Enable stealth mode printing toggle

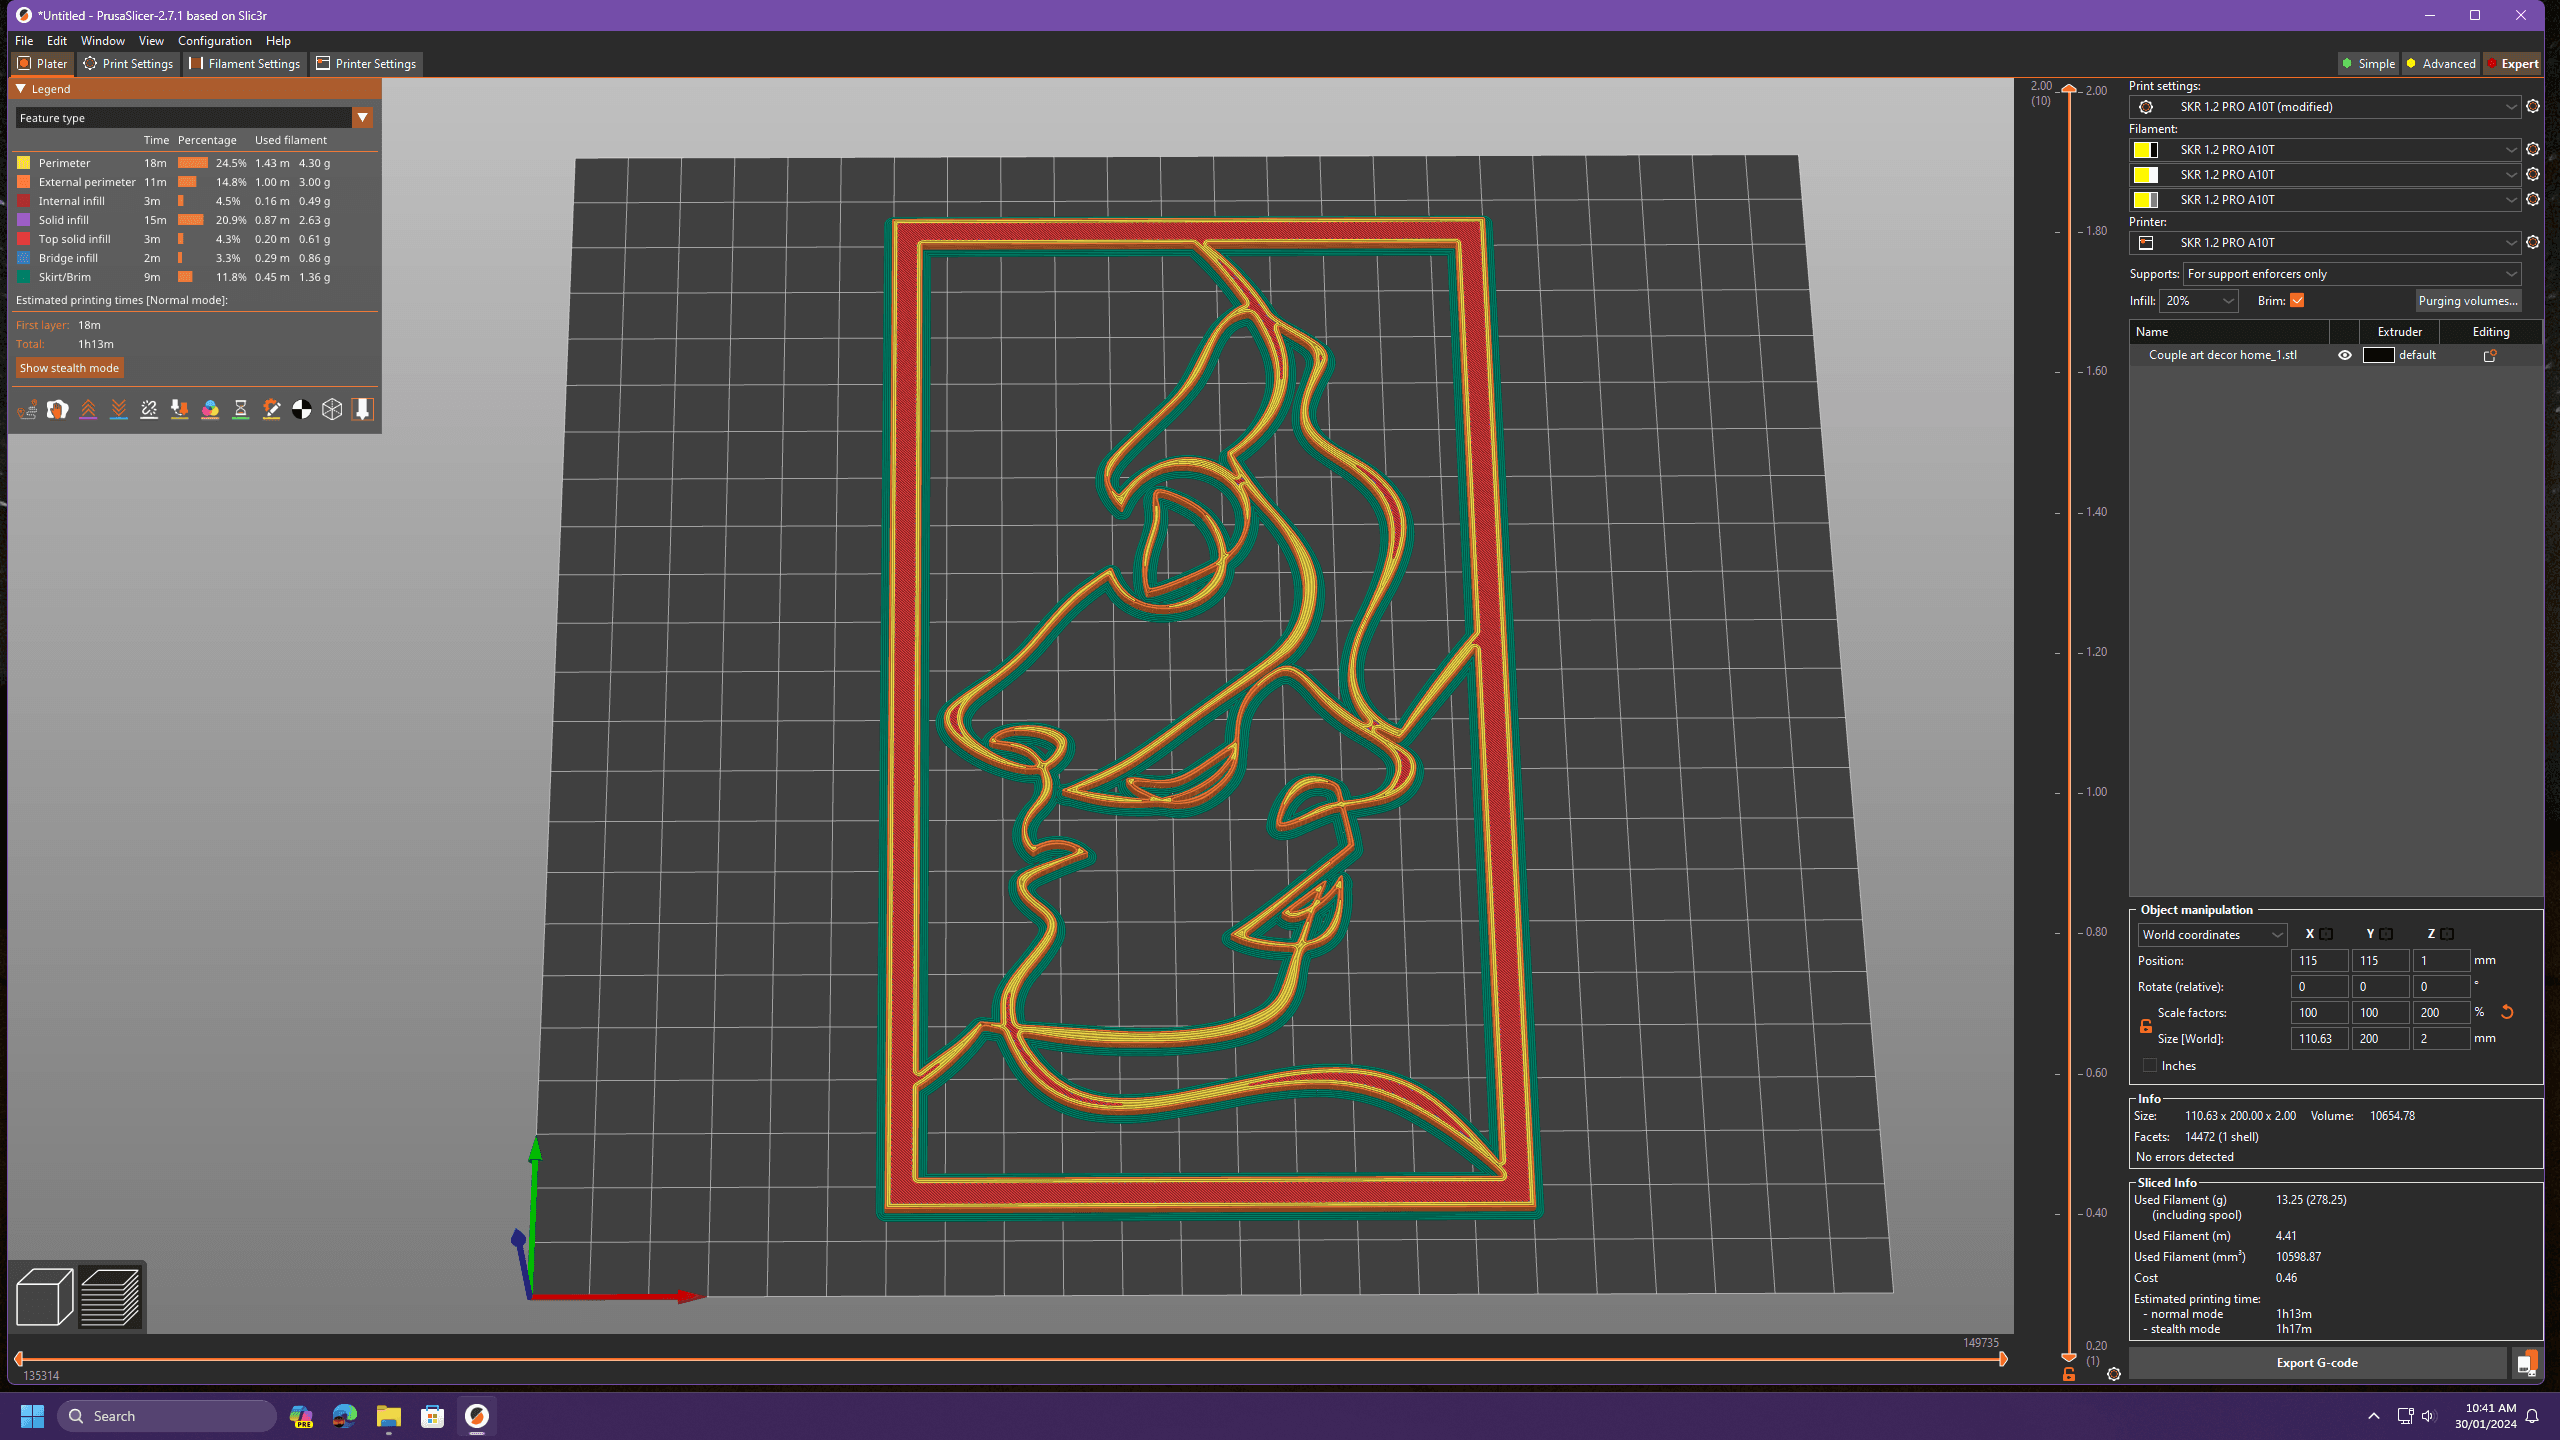(x=69, y=367)
